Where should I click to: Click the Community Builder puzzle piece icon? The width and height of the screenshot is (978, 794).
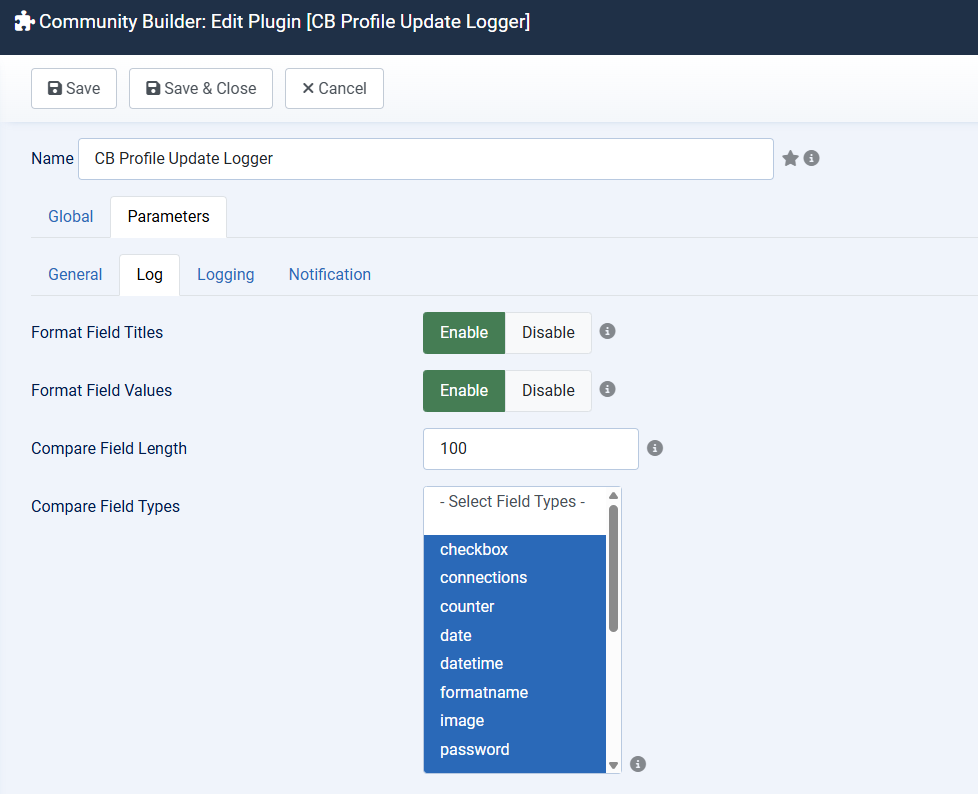click(24, 21)
